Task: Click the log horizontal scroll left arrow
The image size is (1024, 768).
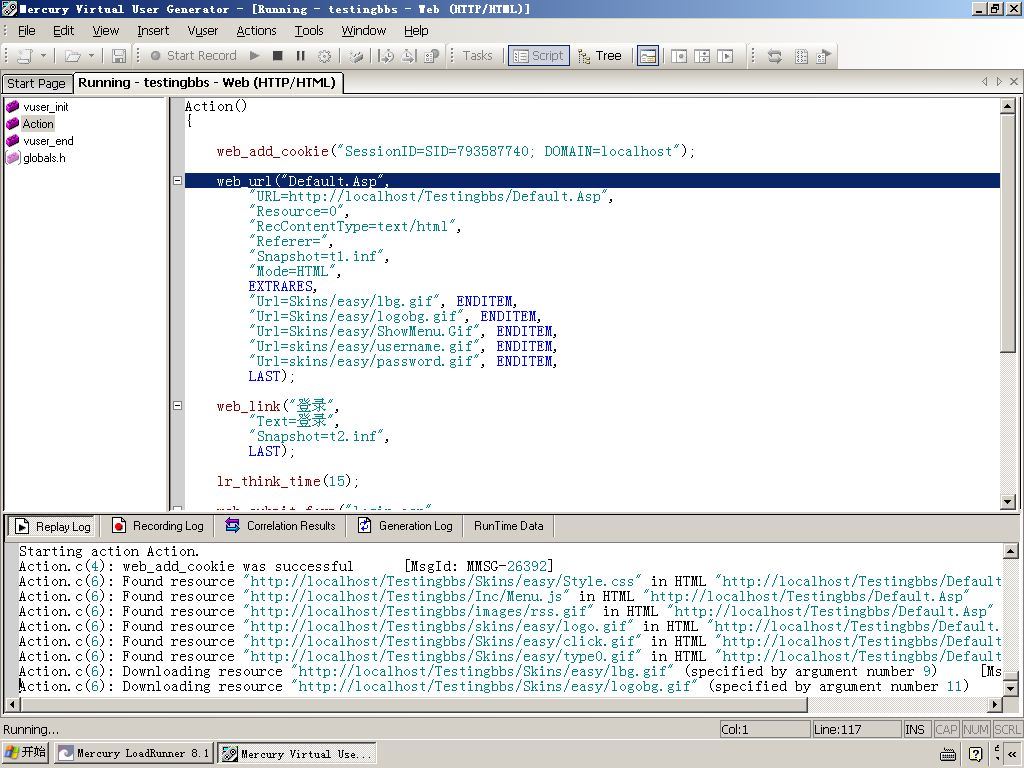Action: [x=12, y=705]
